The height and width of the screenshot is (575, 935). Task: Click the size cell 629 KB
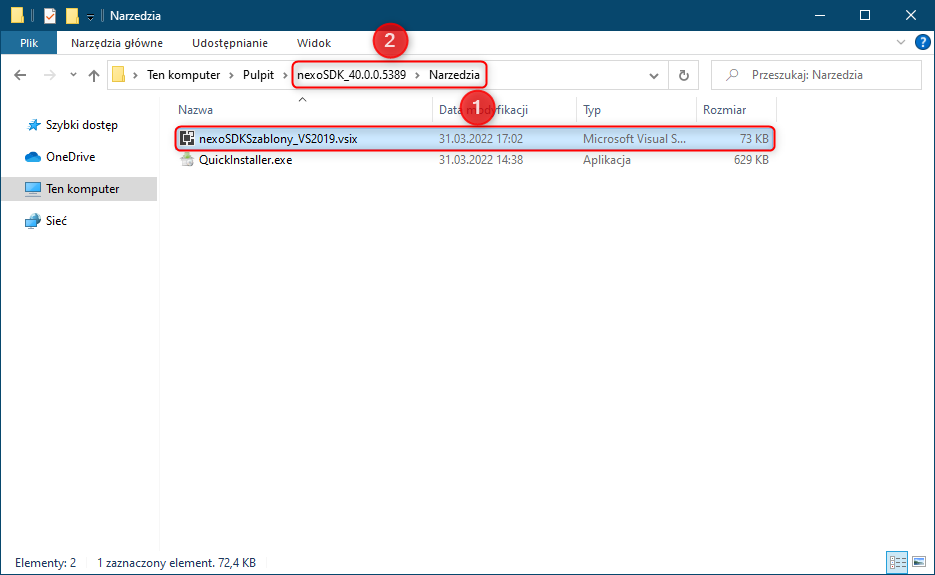point(751,160)
